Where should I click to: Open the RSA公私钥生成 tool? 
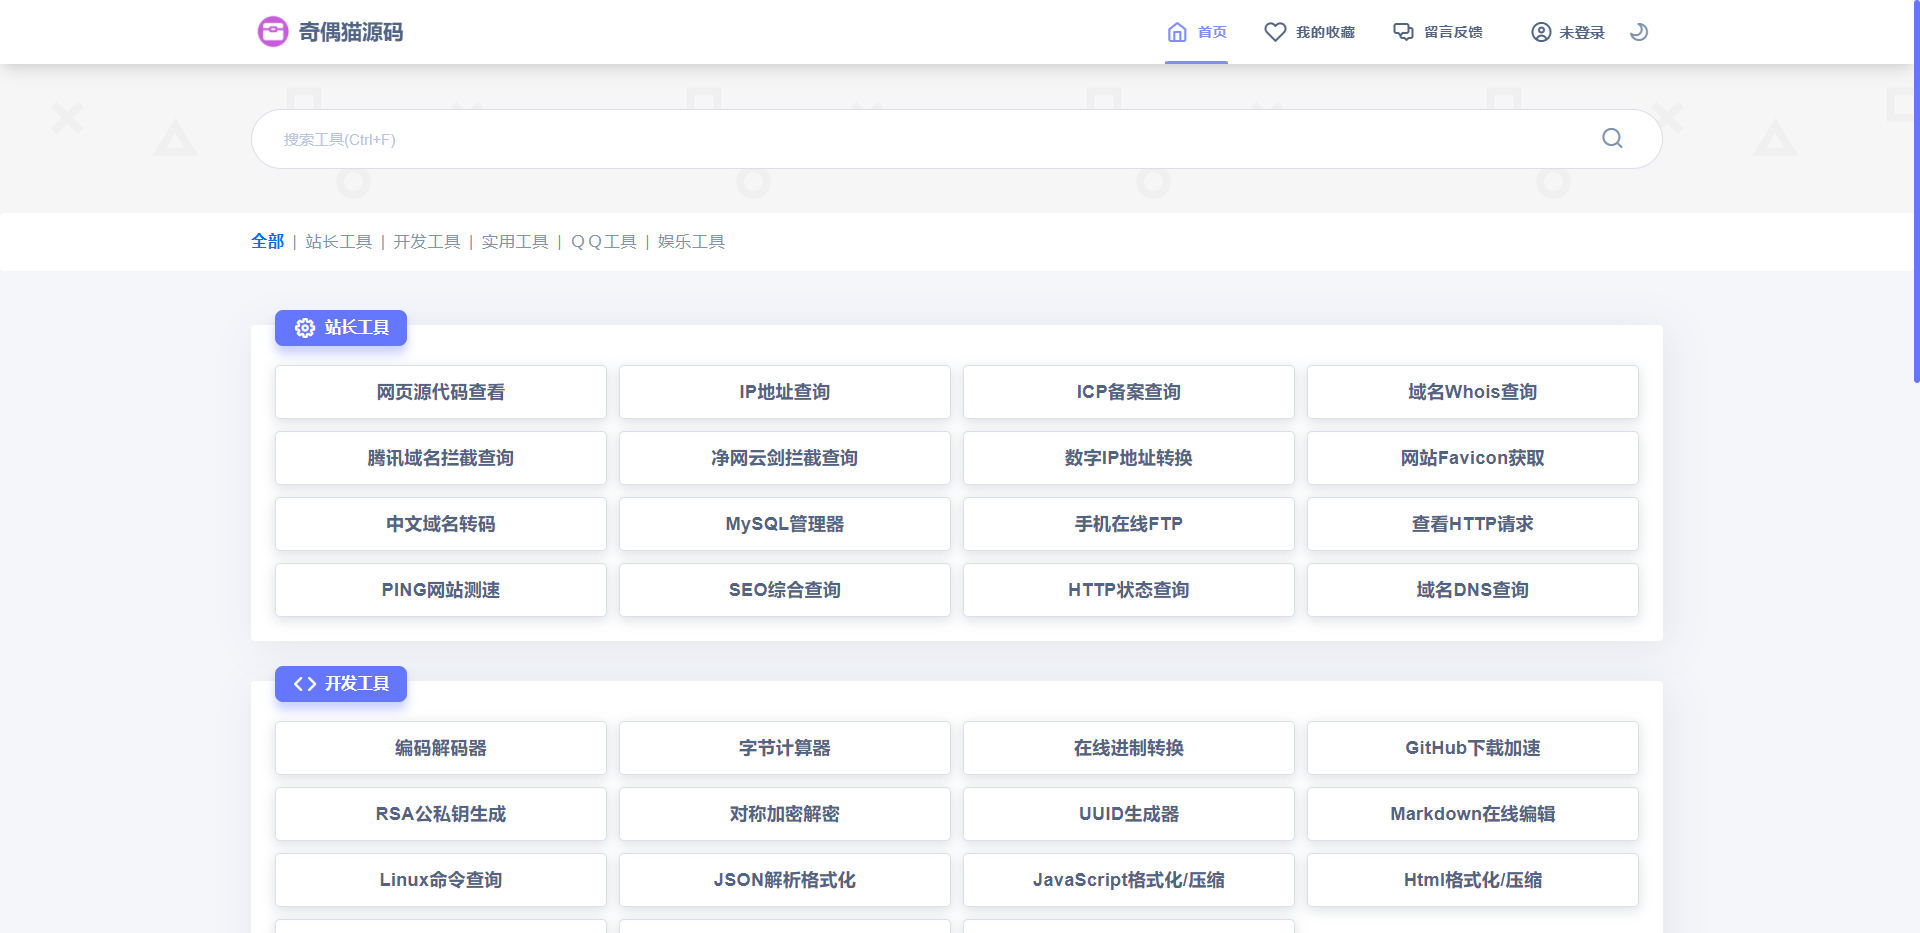point(441,814)
